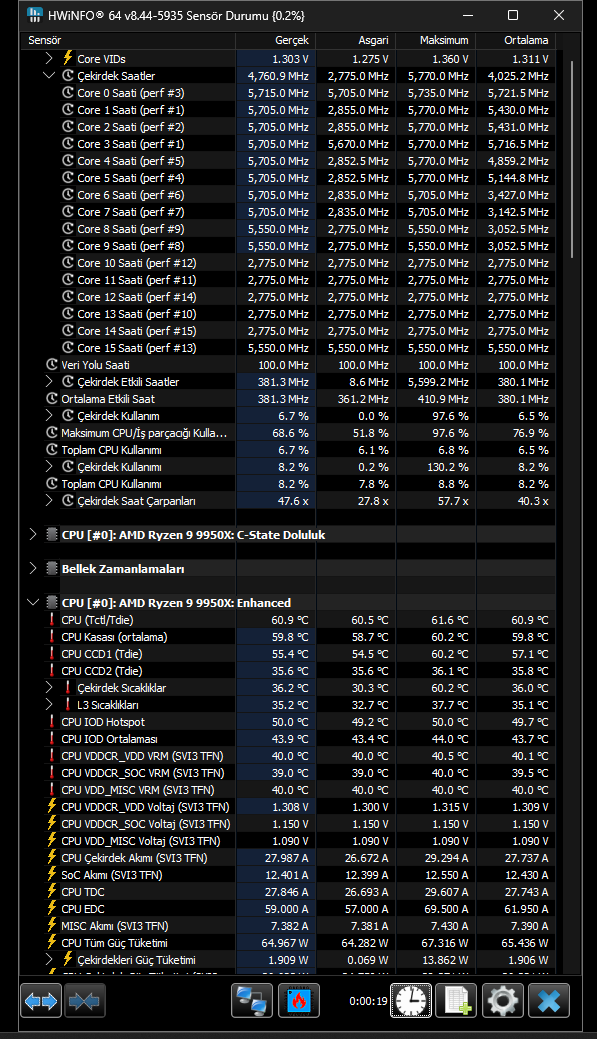Select the Core 15 Saati (perf #13) row
This screenshot has height=1039, width=597.
(x=289, y=348)
